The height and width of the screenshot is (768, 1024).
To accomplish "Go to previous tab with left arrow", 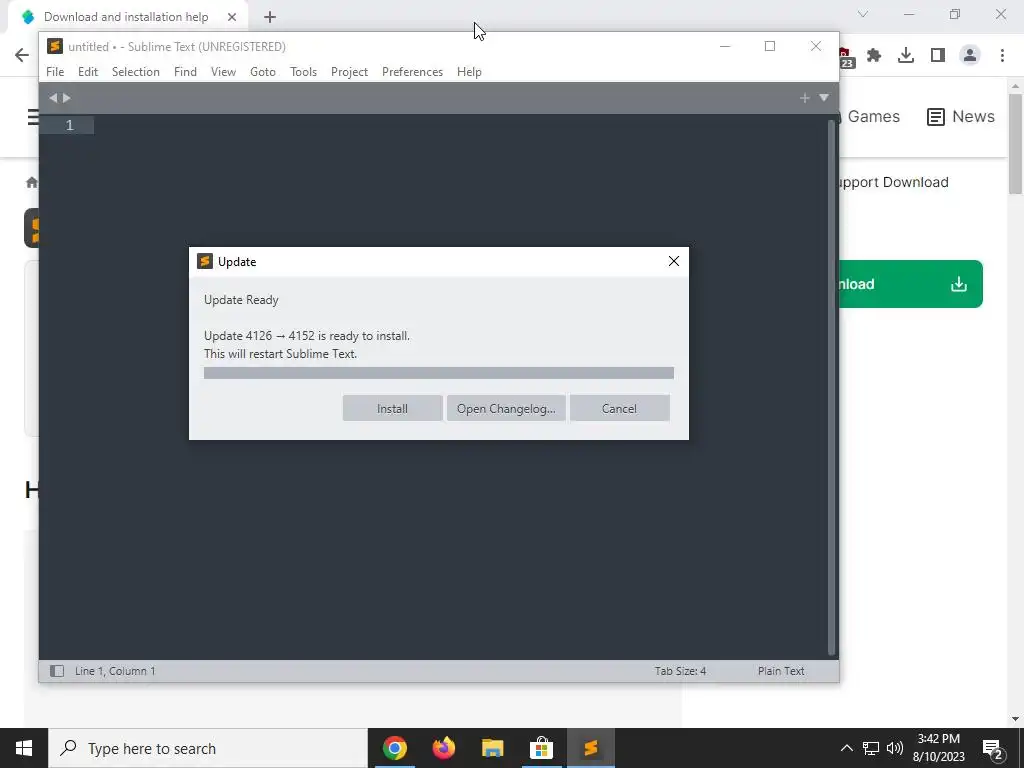I will 53,98.
